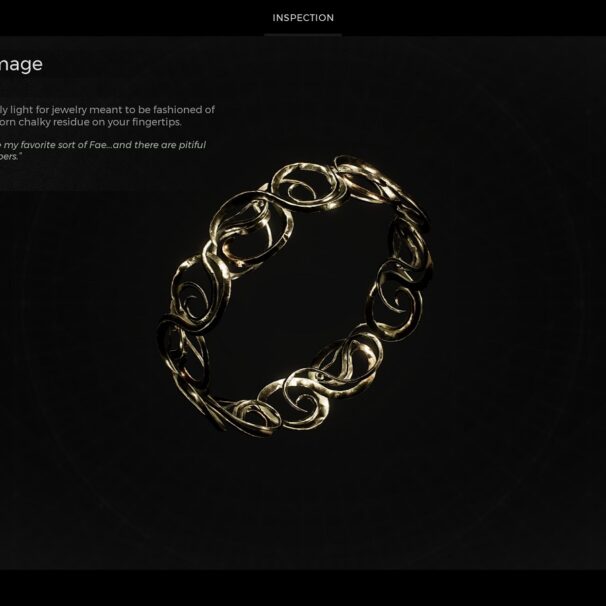Click the rightmost swirl link of the ring

(x=410, y=247)
